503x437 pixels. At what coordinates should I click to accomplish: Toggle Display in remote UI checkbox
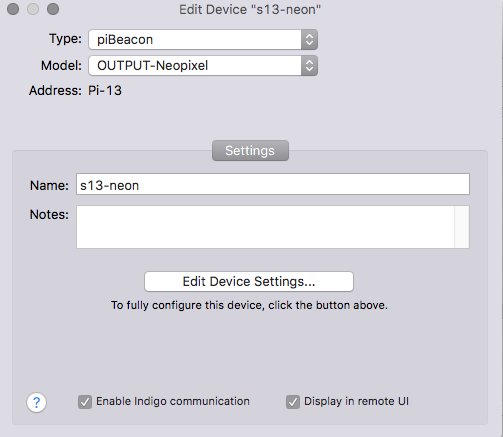293,402
